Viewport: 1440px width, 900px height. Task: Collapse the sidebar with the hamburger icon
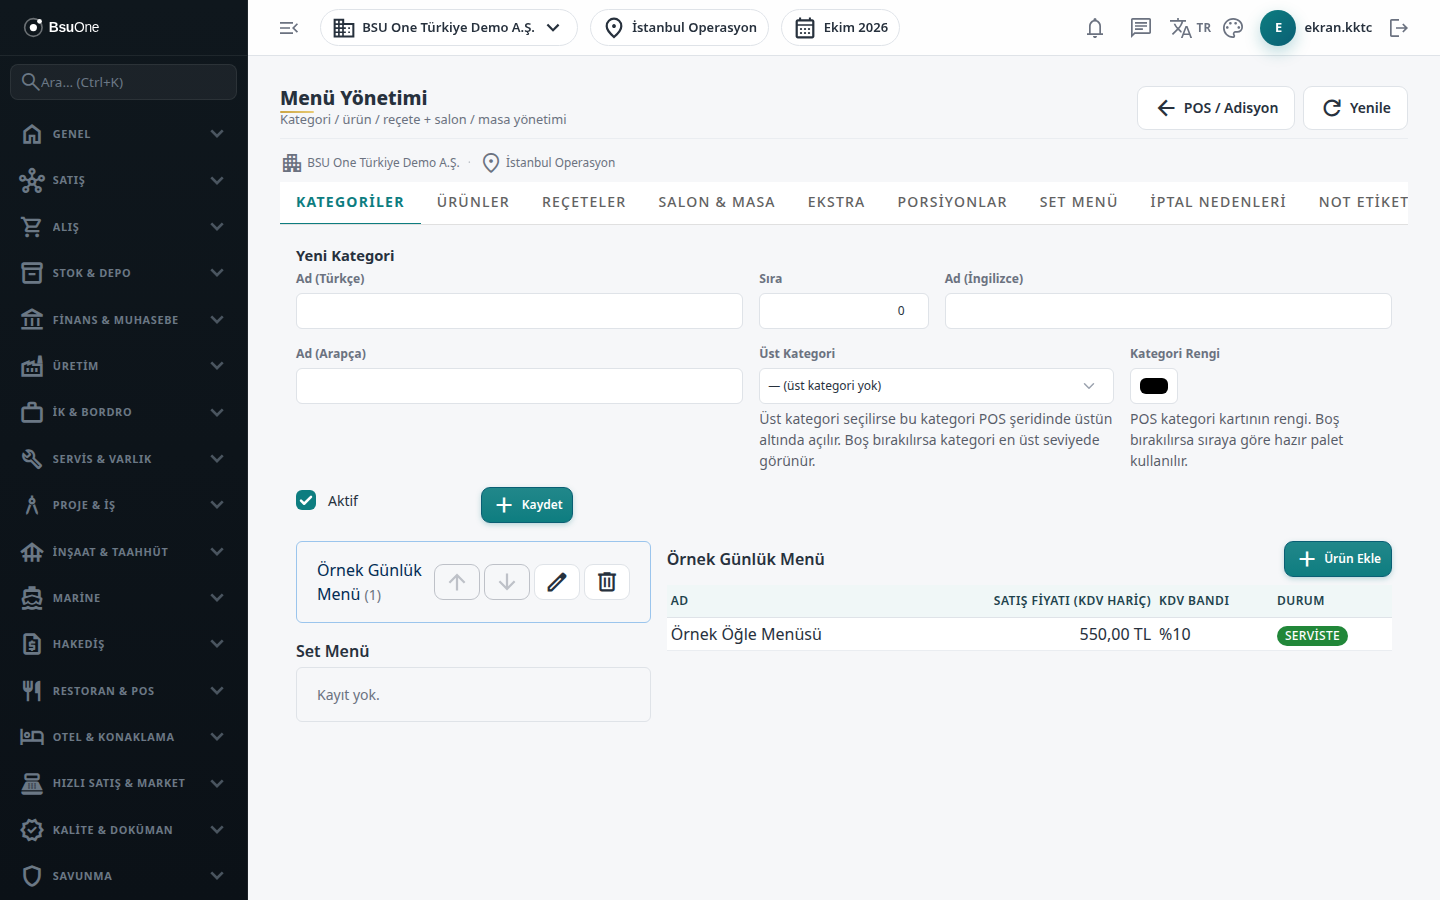pos(289,28)
